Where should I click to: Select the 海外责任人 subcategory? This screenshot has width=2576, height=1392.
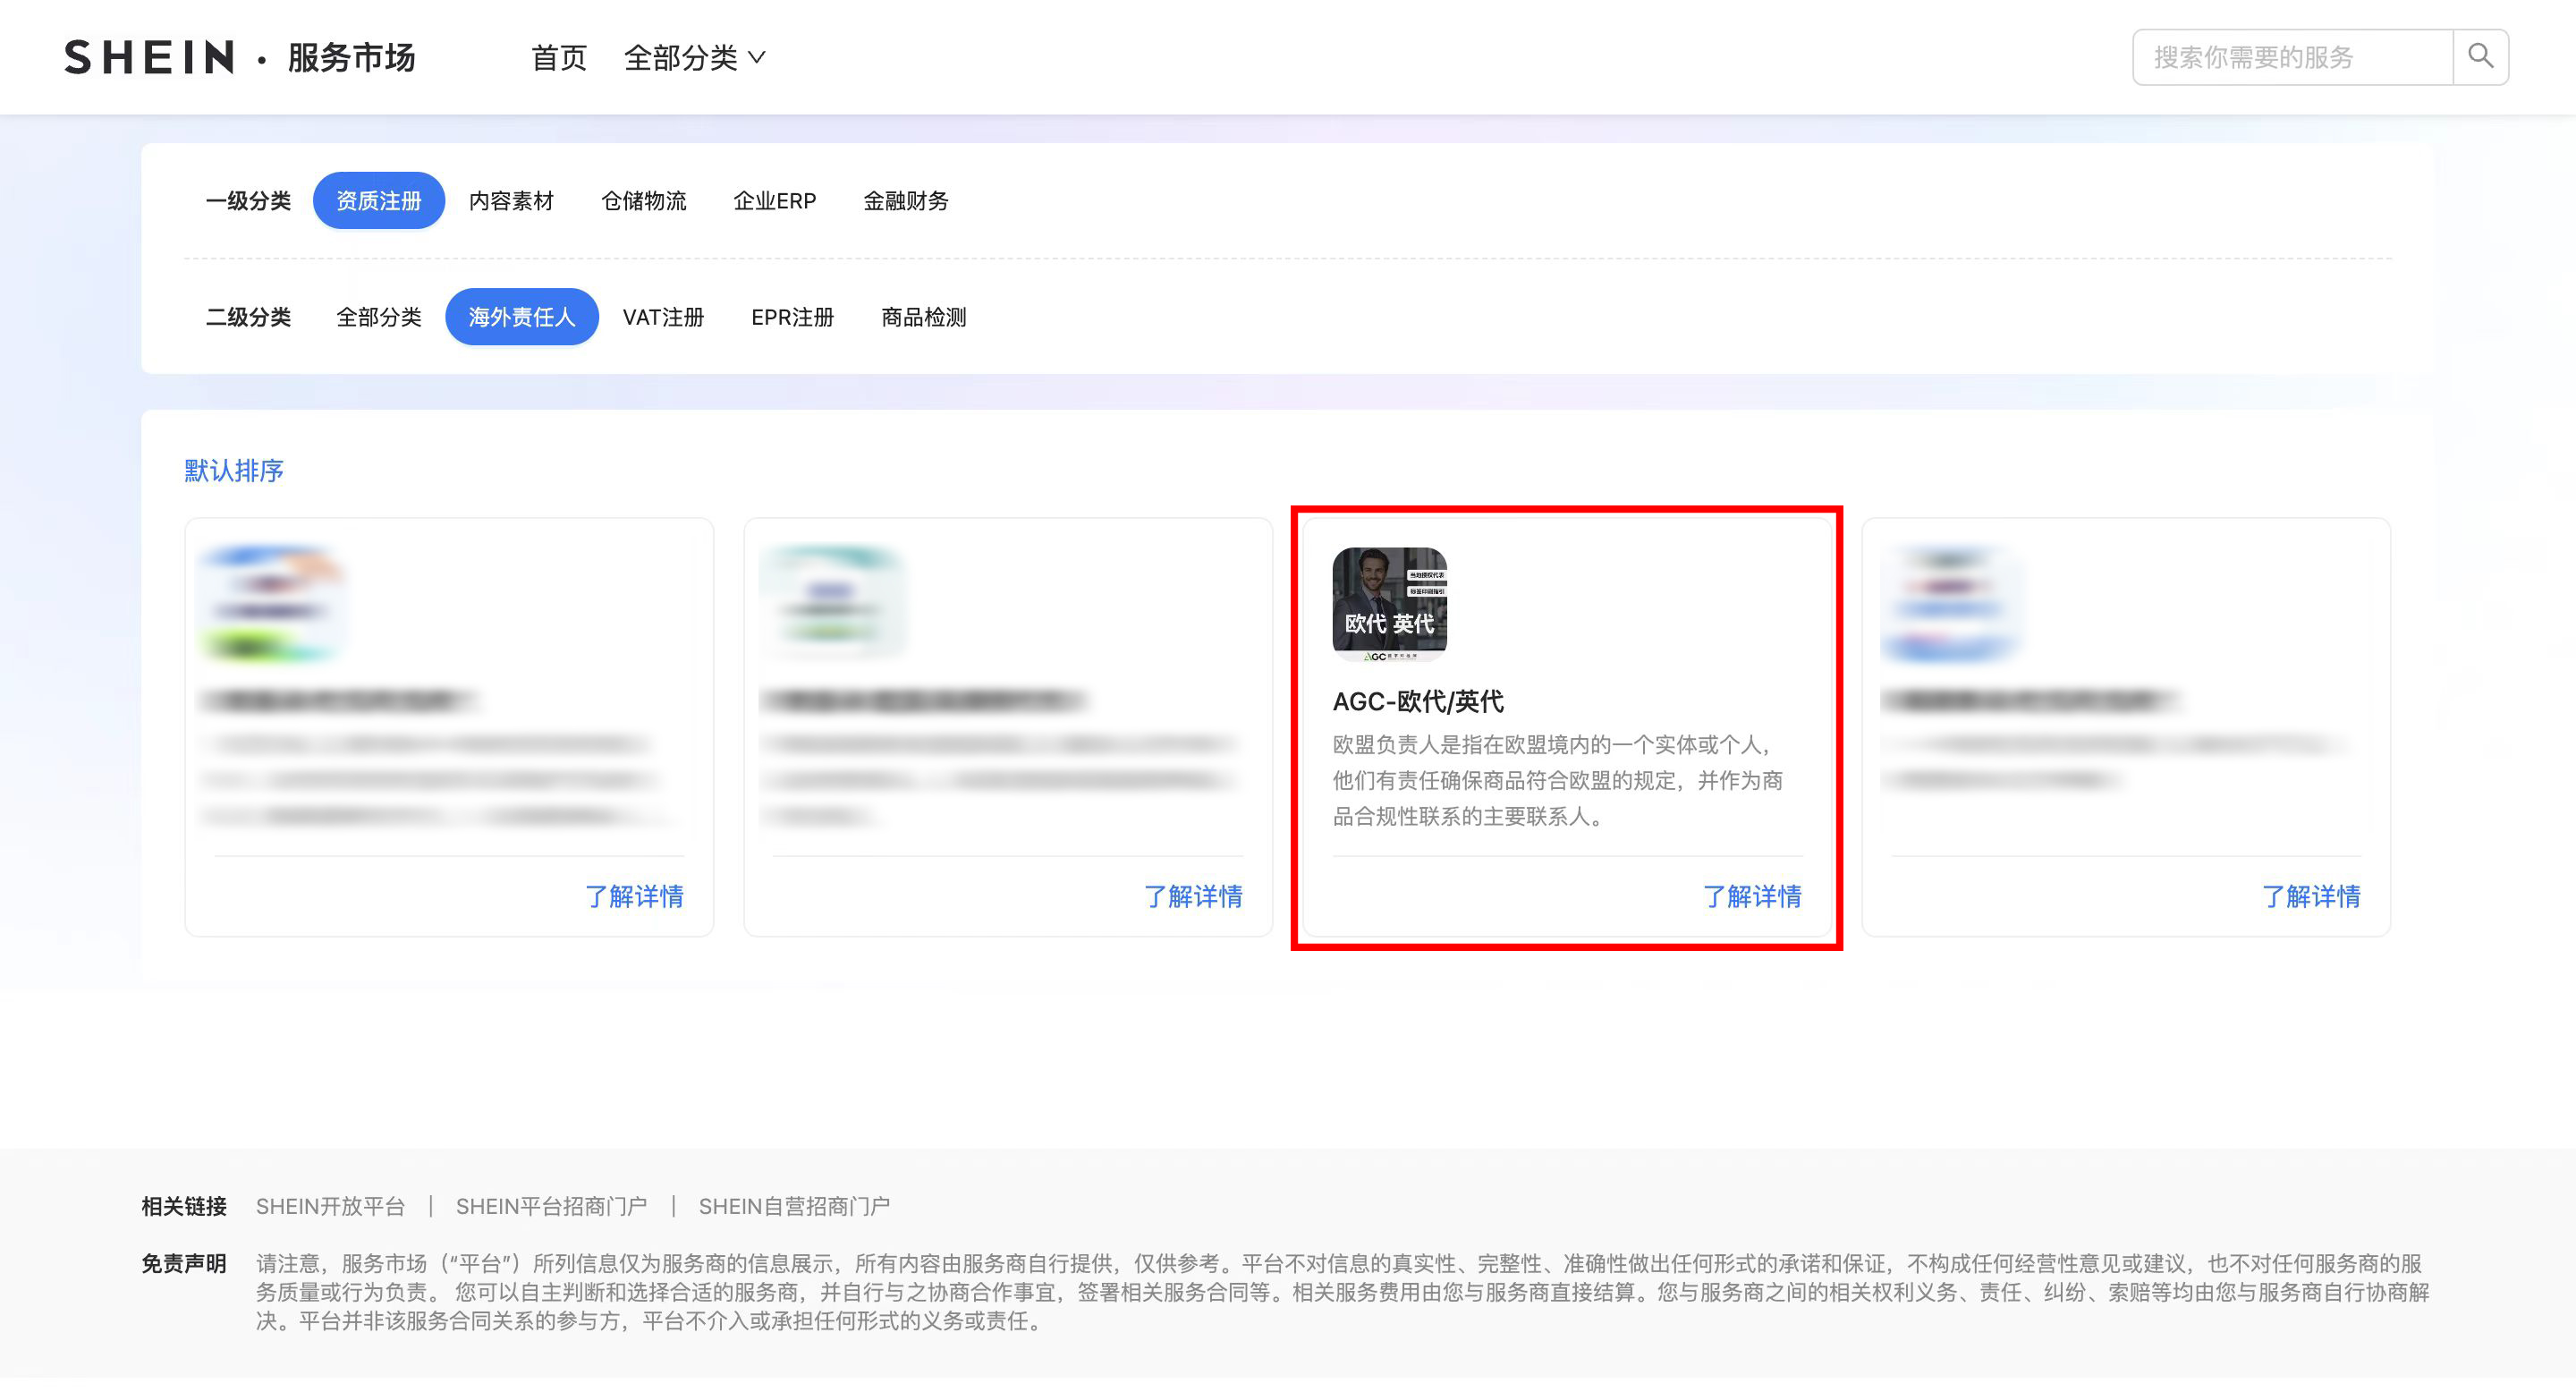(521, 317)
